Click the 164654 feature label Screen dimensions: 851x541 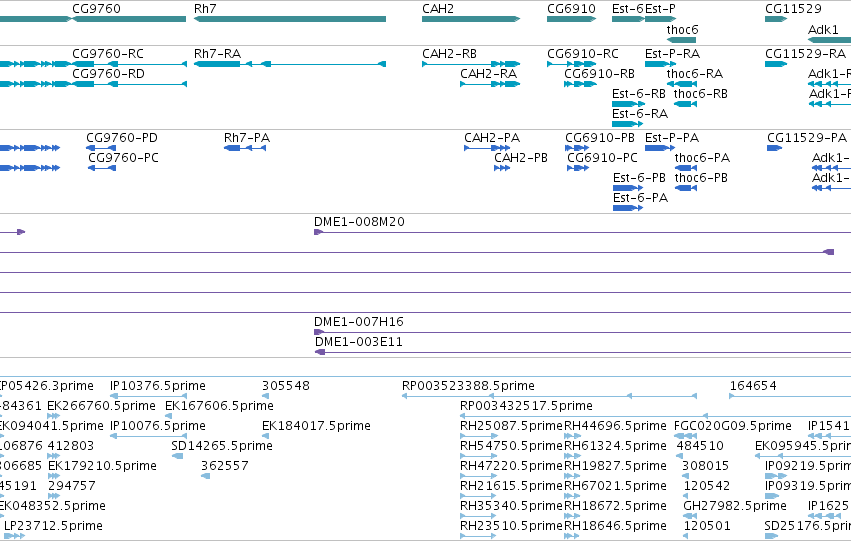point(753,386)
